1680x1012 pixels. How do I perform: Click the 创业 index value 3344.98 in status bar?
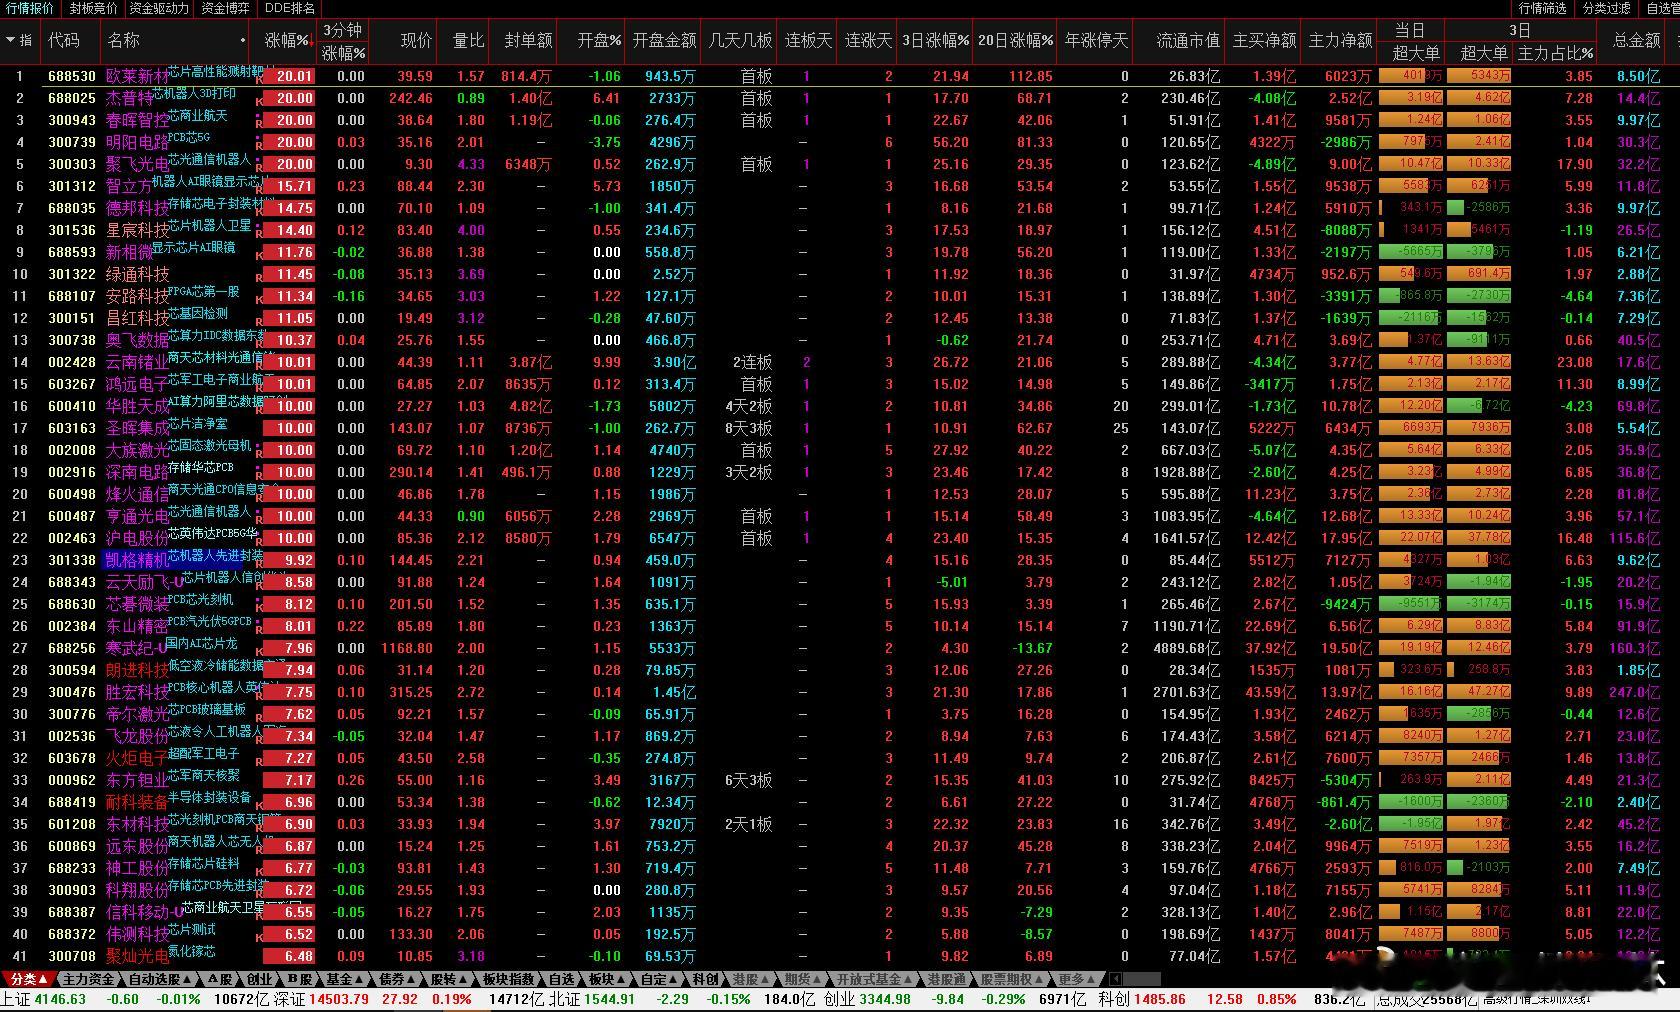tap(884, 999)
